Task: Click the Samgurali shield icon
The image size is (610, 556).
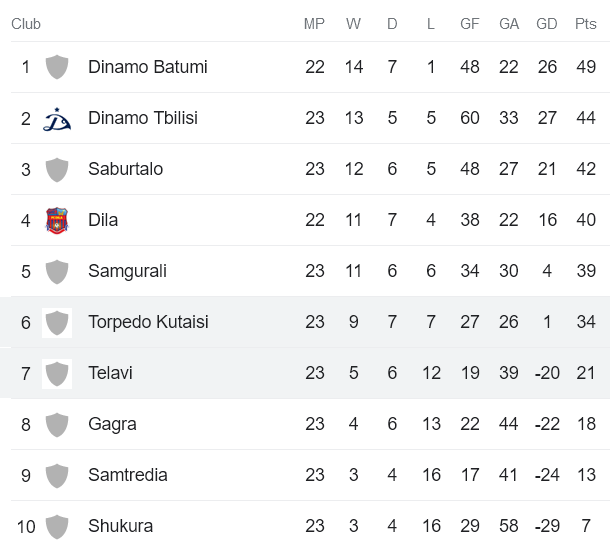Action: click(x=57, y=272)
